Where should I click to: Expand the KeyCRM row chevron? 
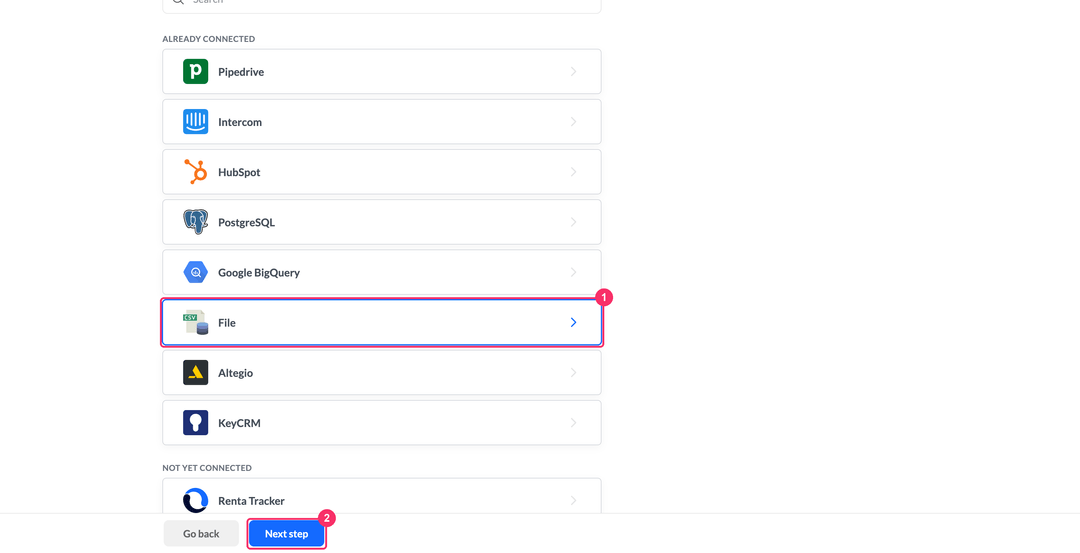(x=573, y=423)
